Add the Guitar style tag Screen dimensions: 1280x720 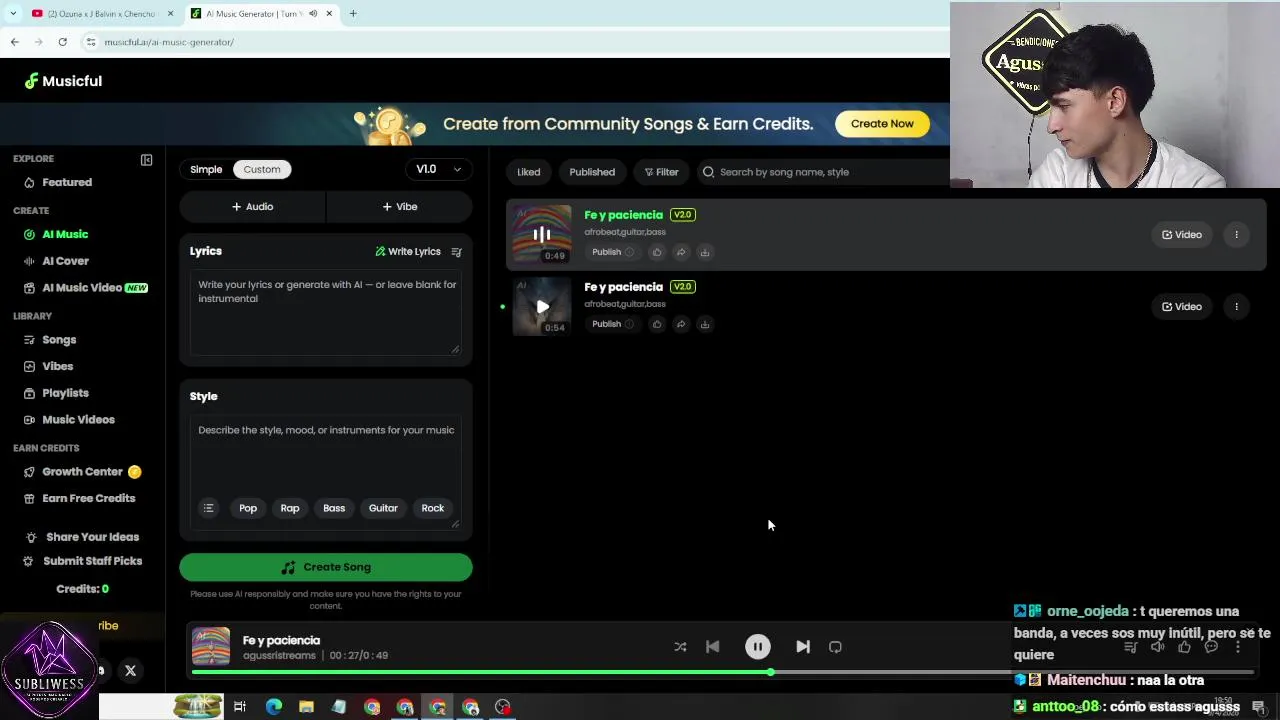point(383,508)
